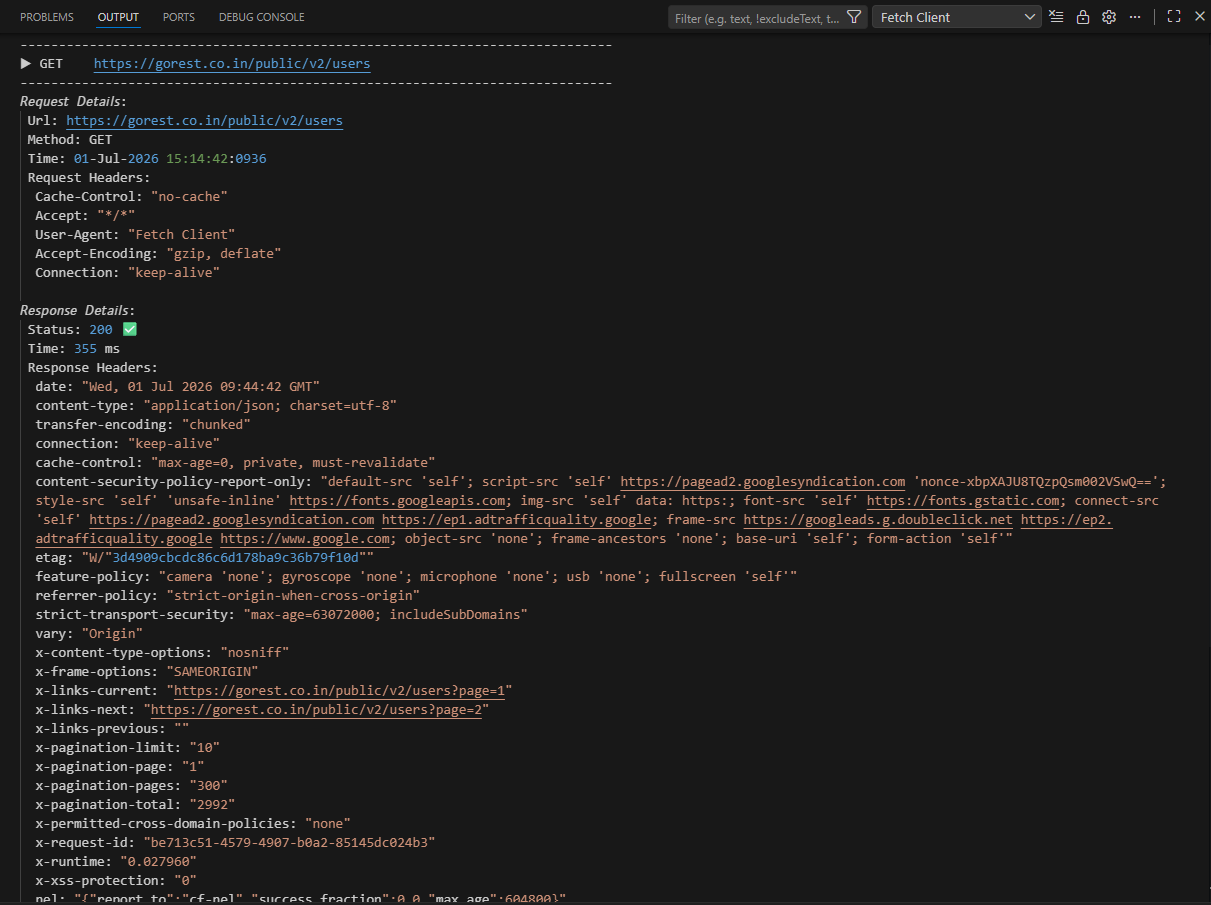Click the vary "Origin" line

tap(89, 634)
